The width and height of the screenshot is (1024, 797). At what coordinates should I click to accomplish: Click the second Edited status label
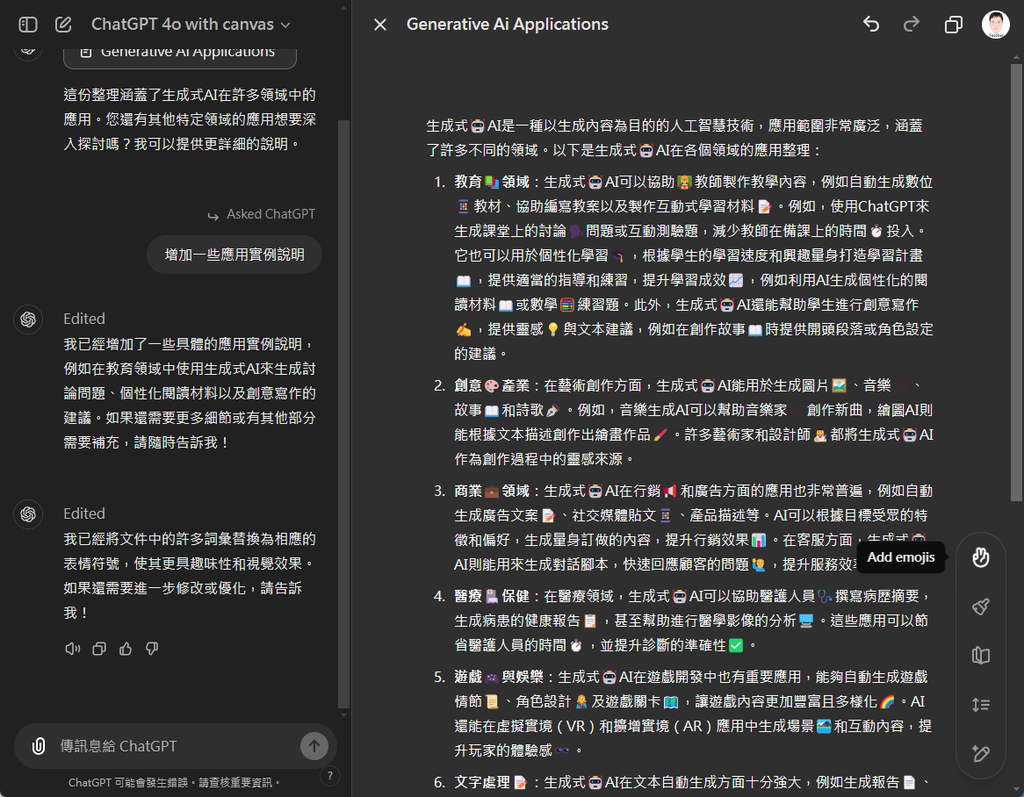point(84,513)
